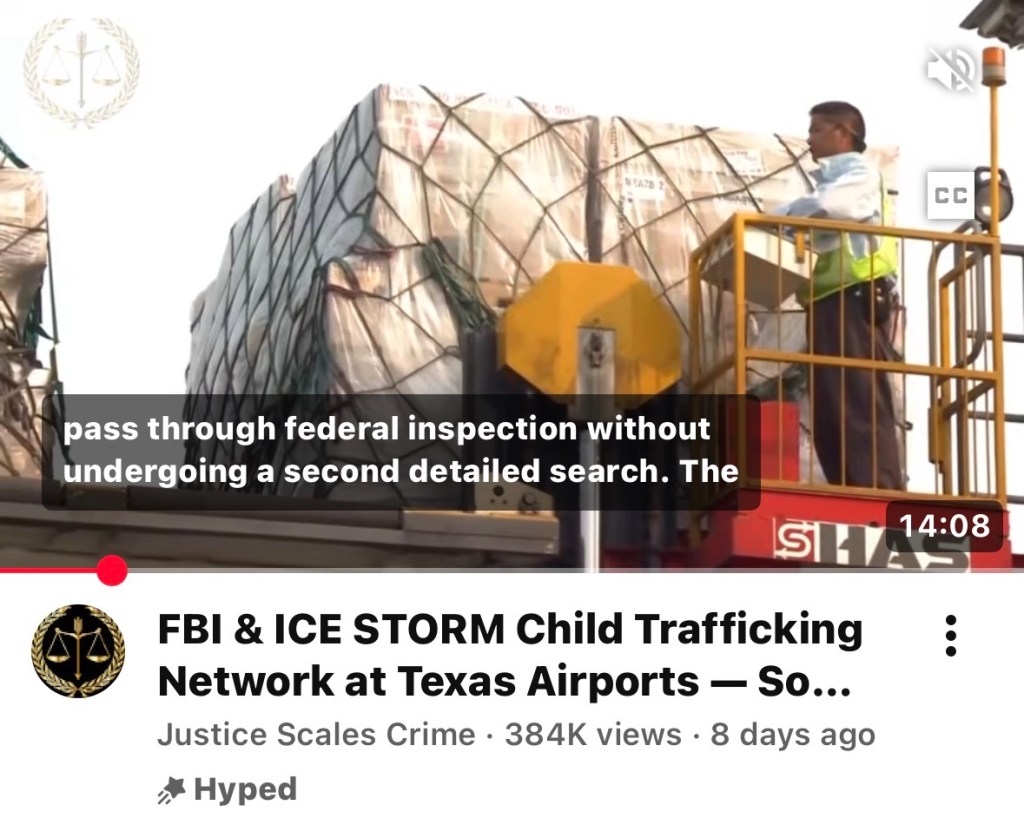Click the truncated title ending "So..."
This screenshot has height=838, width=1024.
803,682
